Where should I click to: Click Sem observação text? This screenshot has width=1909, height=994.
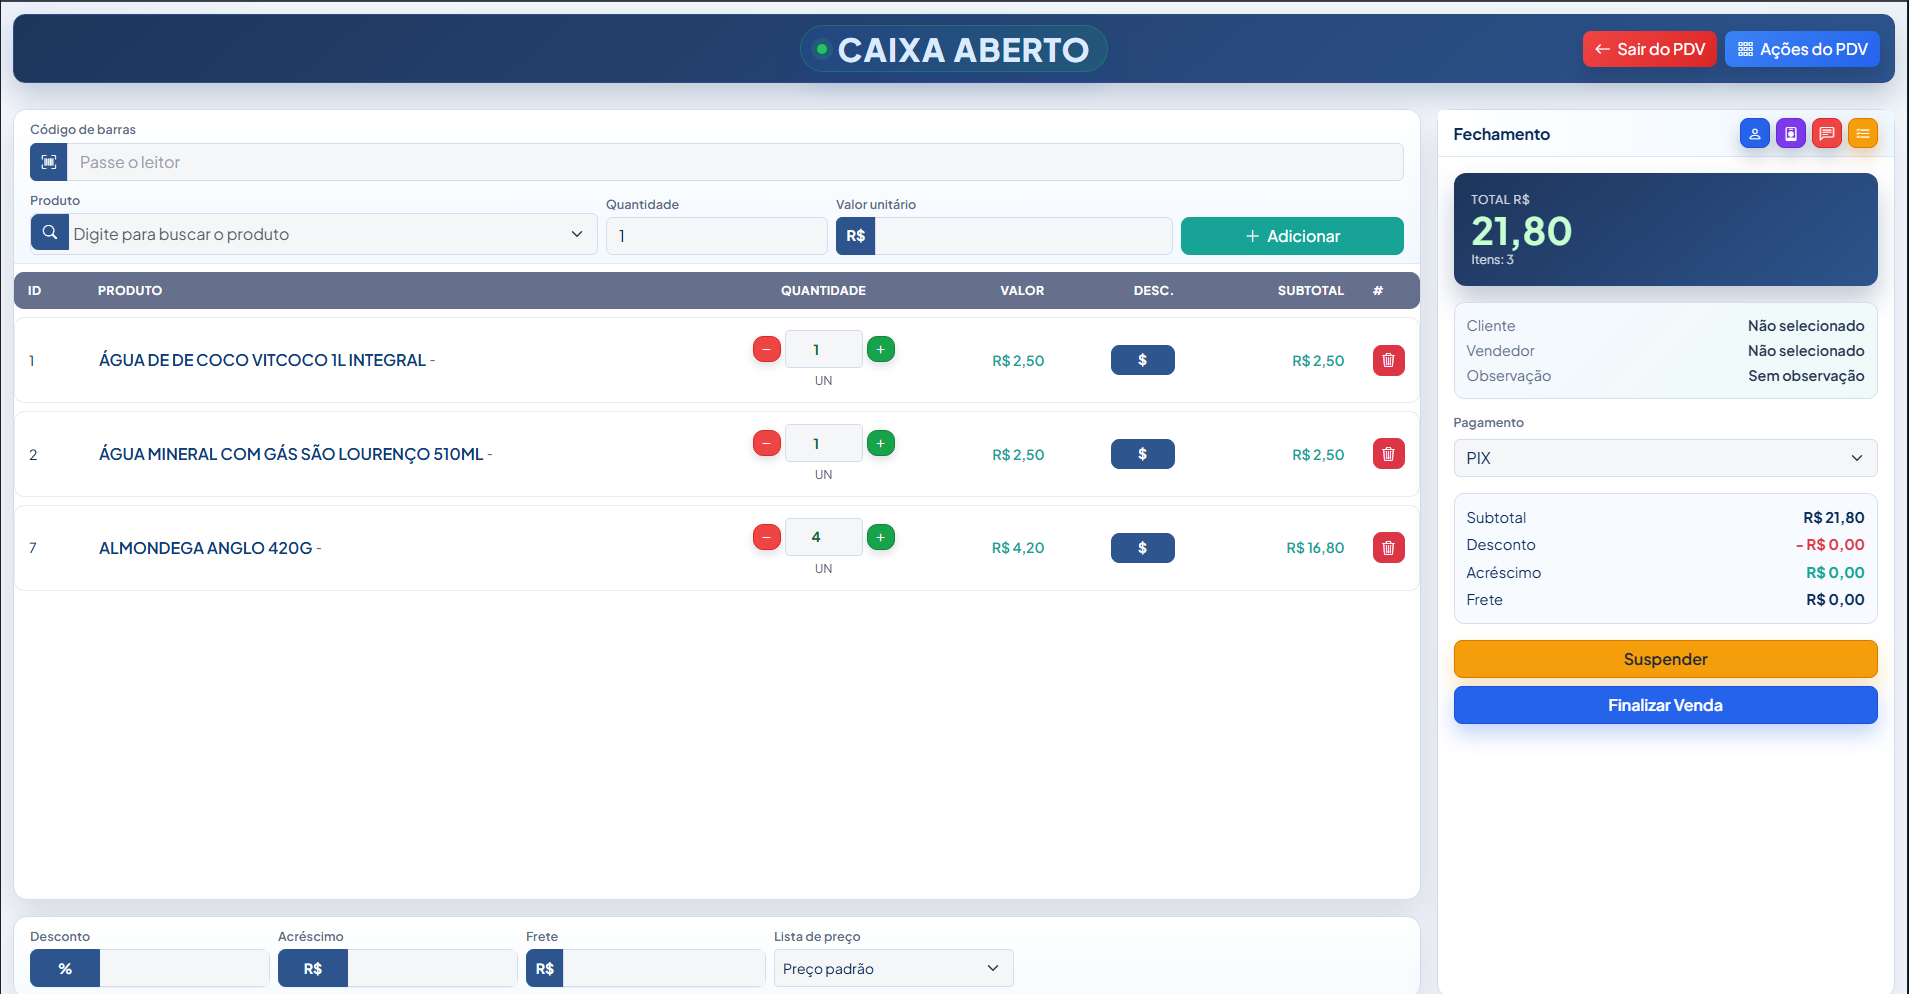[1806, 376]
